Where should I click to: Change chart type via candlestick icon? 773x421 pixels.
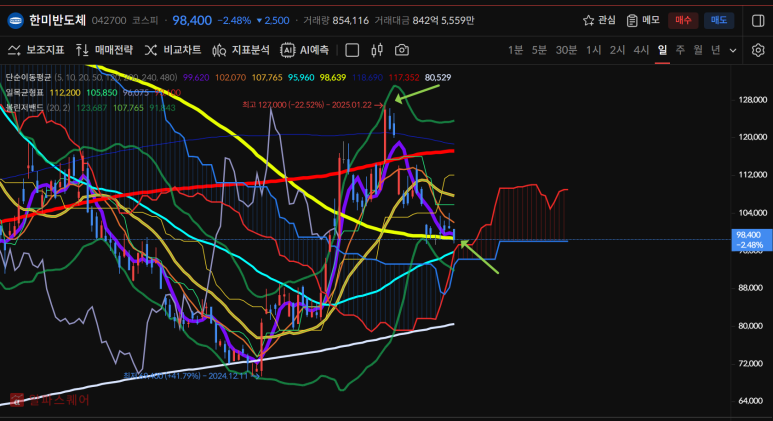coord(377,50)
